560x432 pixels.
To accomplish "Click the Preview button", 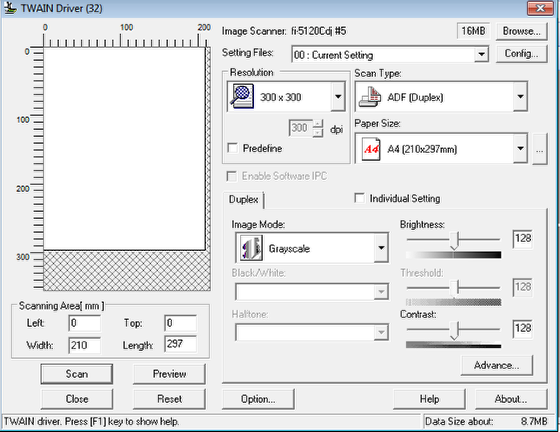I will [169, 374].
